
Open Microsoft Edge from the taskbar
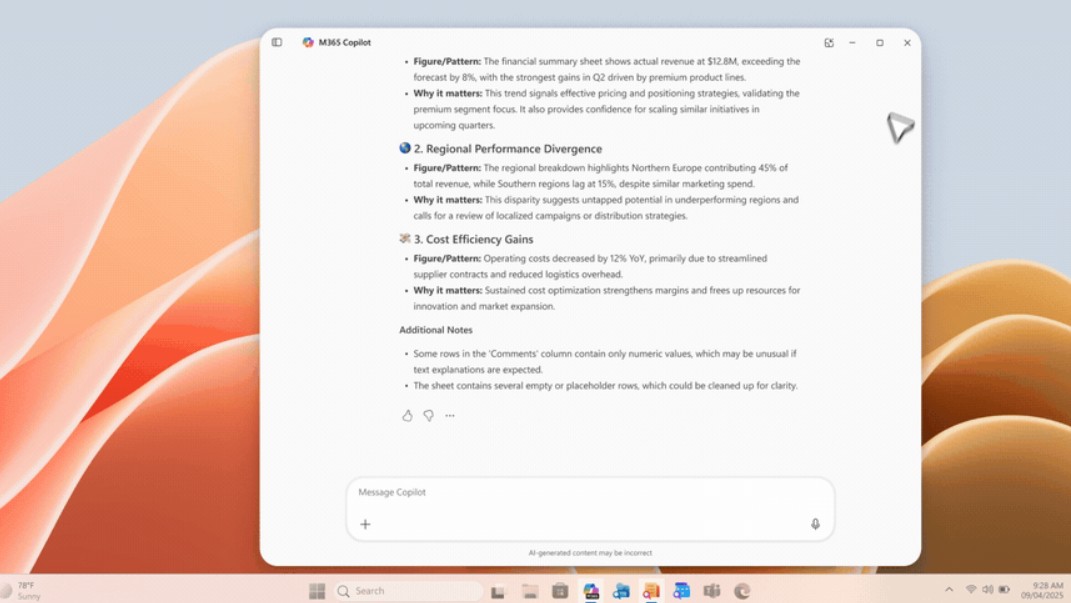pos(742,591)
